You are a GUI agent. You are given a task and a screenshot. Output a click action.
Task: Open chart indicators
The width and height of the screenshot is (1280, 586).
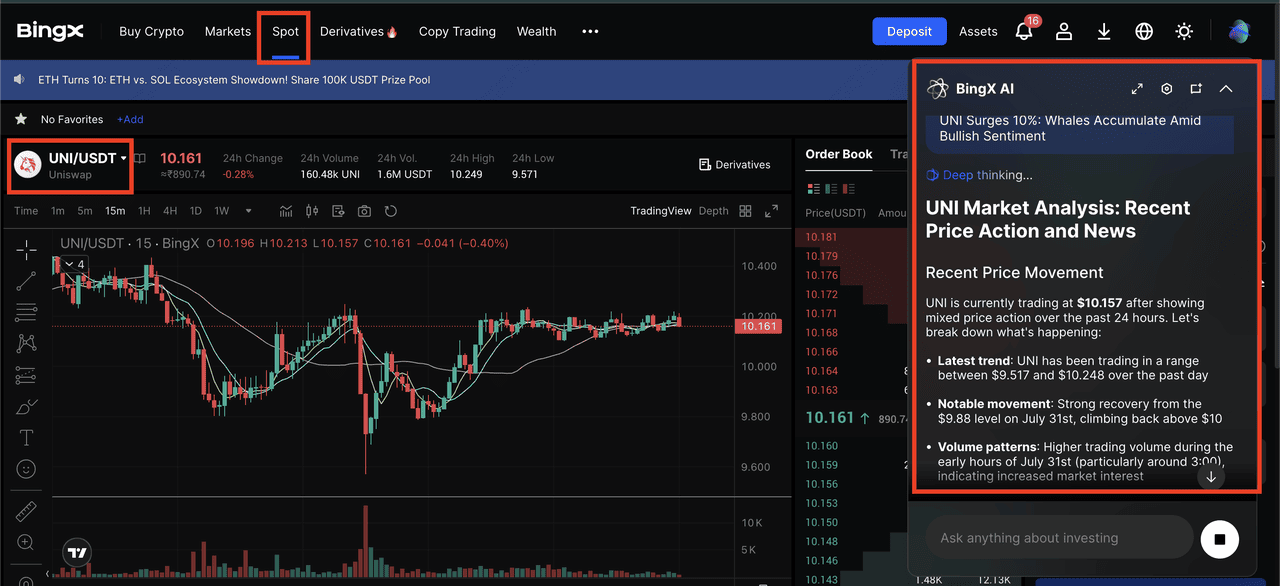(286, 211)
